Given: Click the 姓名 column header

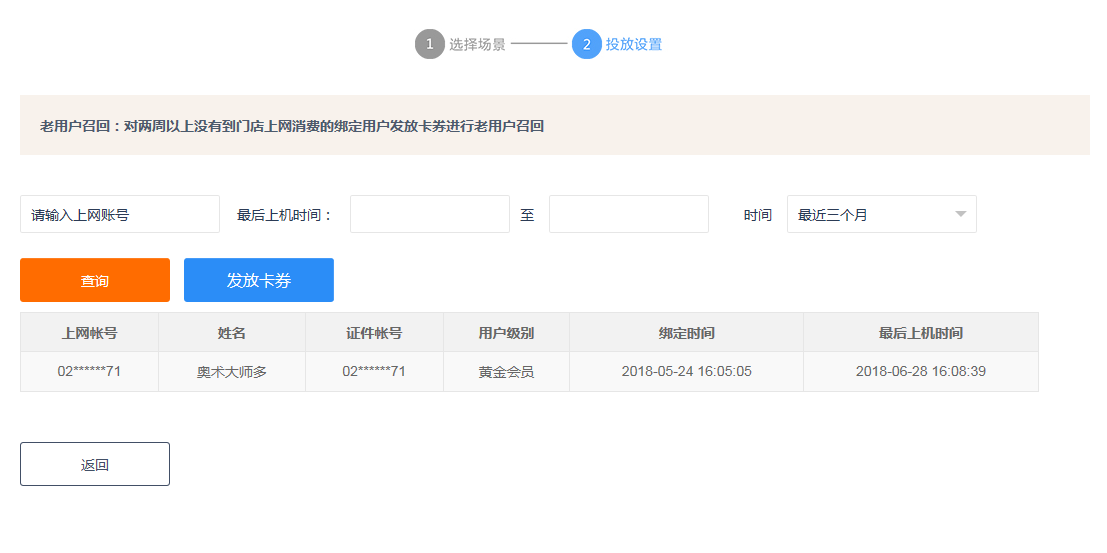Looking at the screenshot, I should 232,333.
